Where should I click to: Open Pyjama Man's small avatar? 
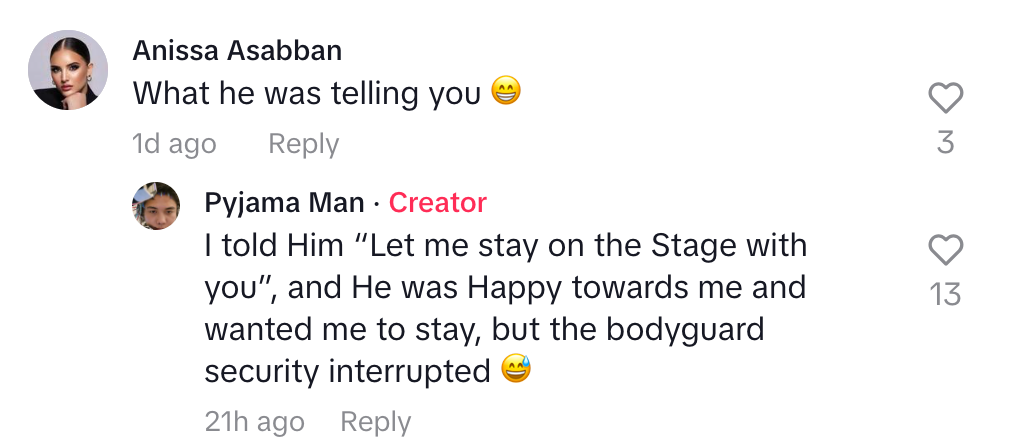pyautogui.click(x=156, y=206)
